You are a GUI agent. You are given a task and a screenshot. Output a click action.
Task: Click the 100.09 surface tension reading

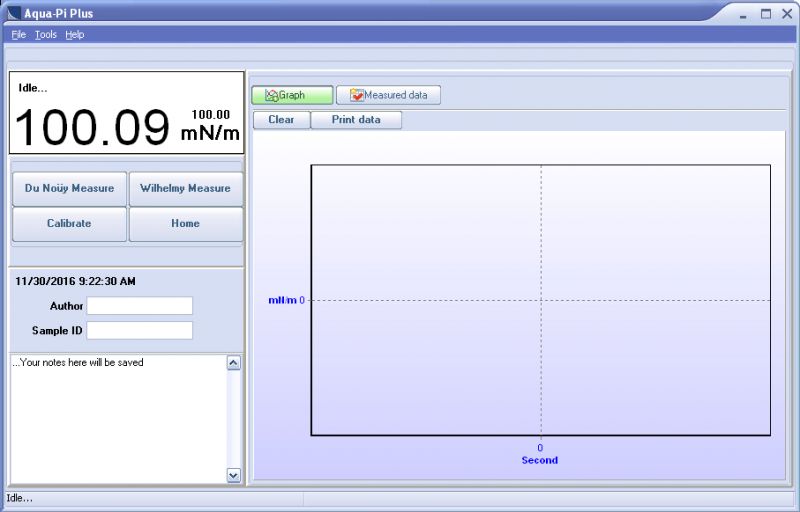click(x=92, y=127)
